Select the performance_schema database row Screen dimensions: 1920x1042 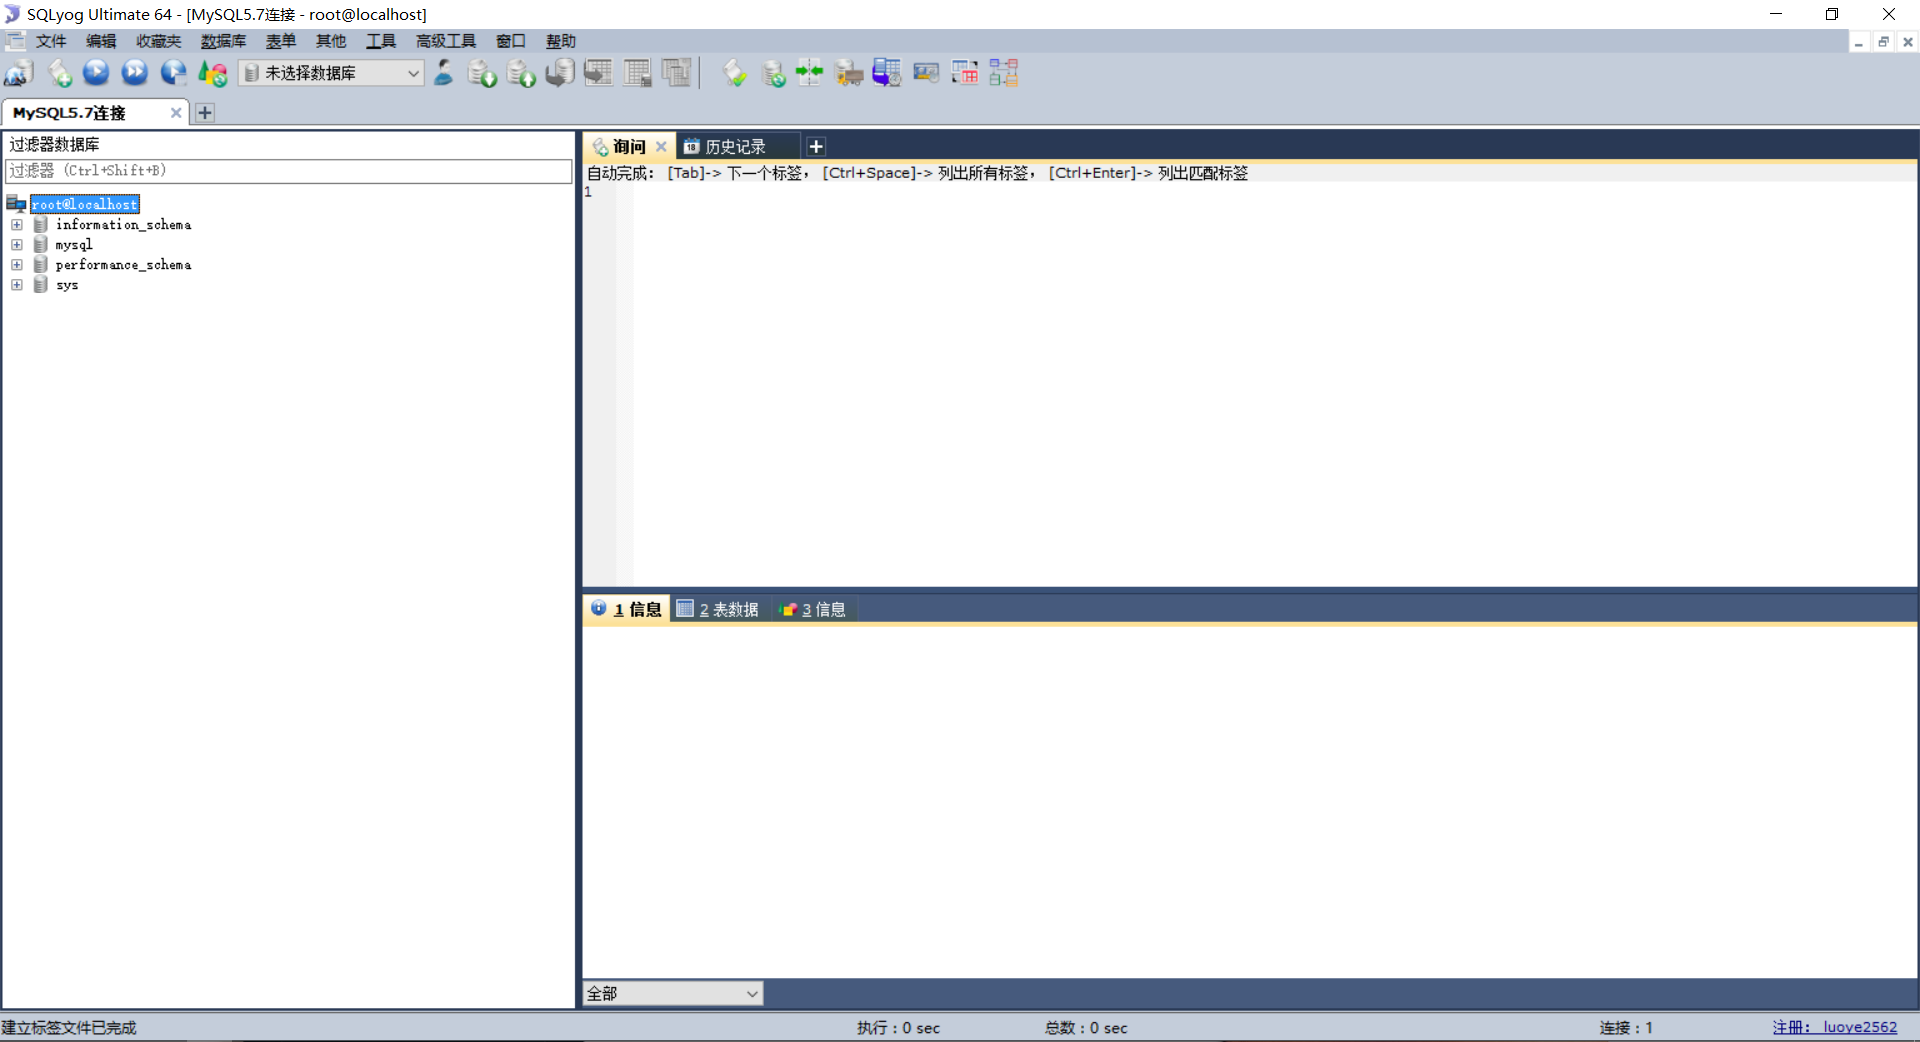click(123, 265)
